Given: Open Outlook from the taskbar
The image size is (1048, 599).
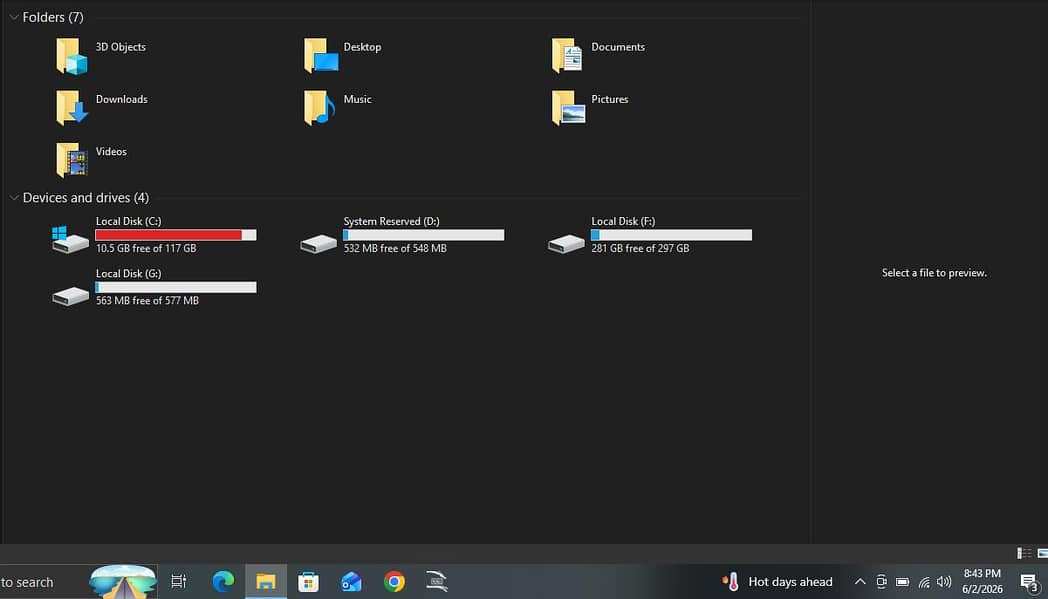Looking at the screenshot, I should [x=351, y=582].
